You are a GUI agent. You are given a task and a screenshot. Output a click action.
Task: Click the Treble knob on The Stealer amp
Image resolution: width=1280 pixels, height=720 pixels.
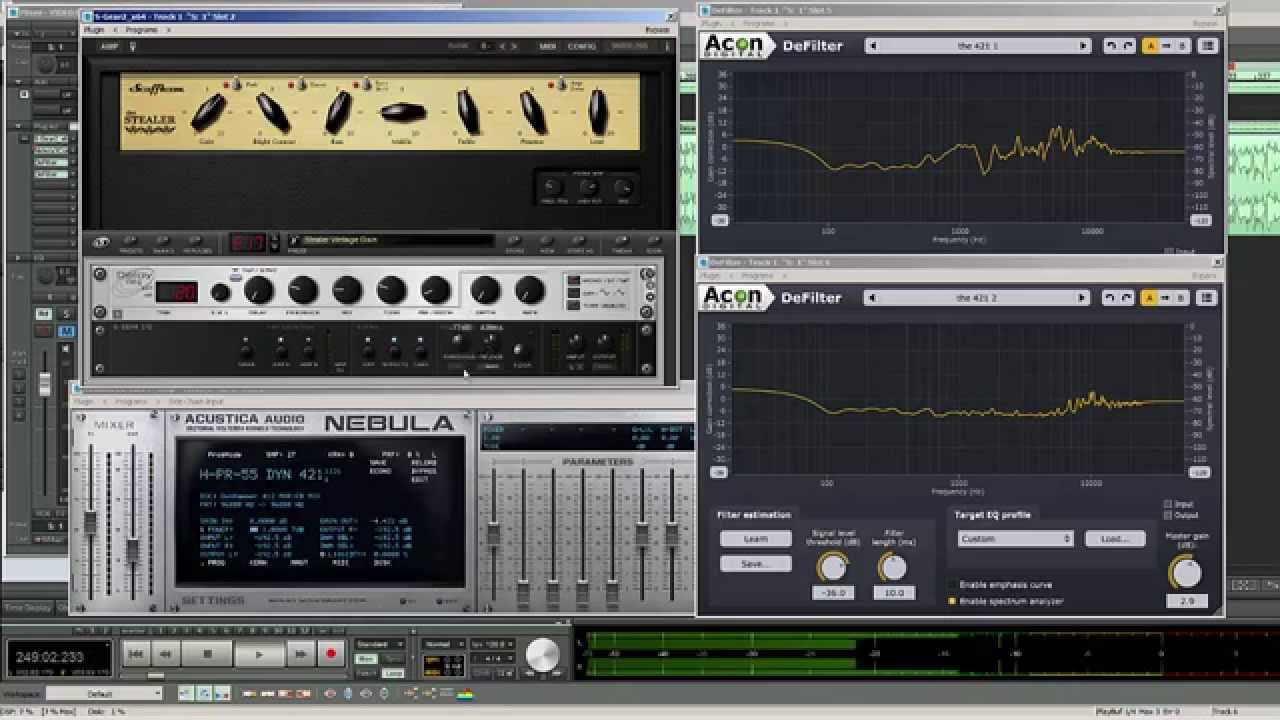468,112
